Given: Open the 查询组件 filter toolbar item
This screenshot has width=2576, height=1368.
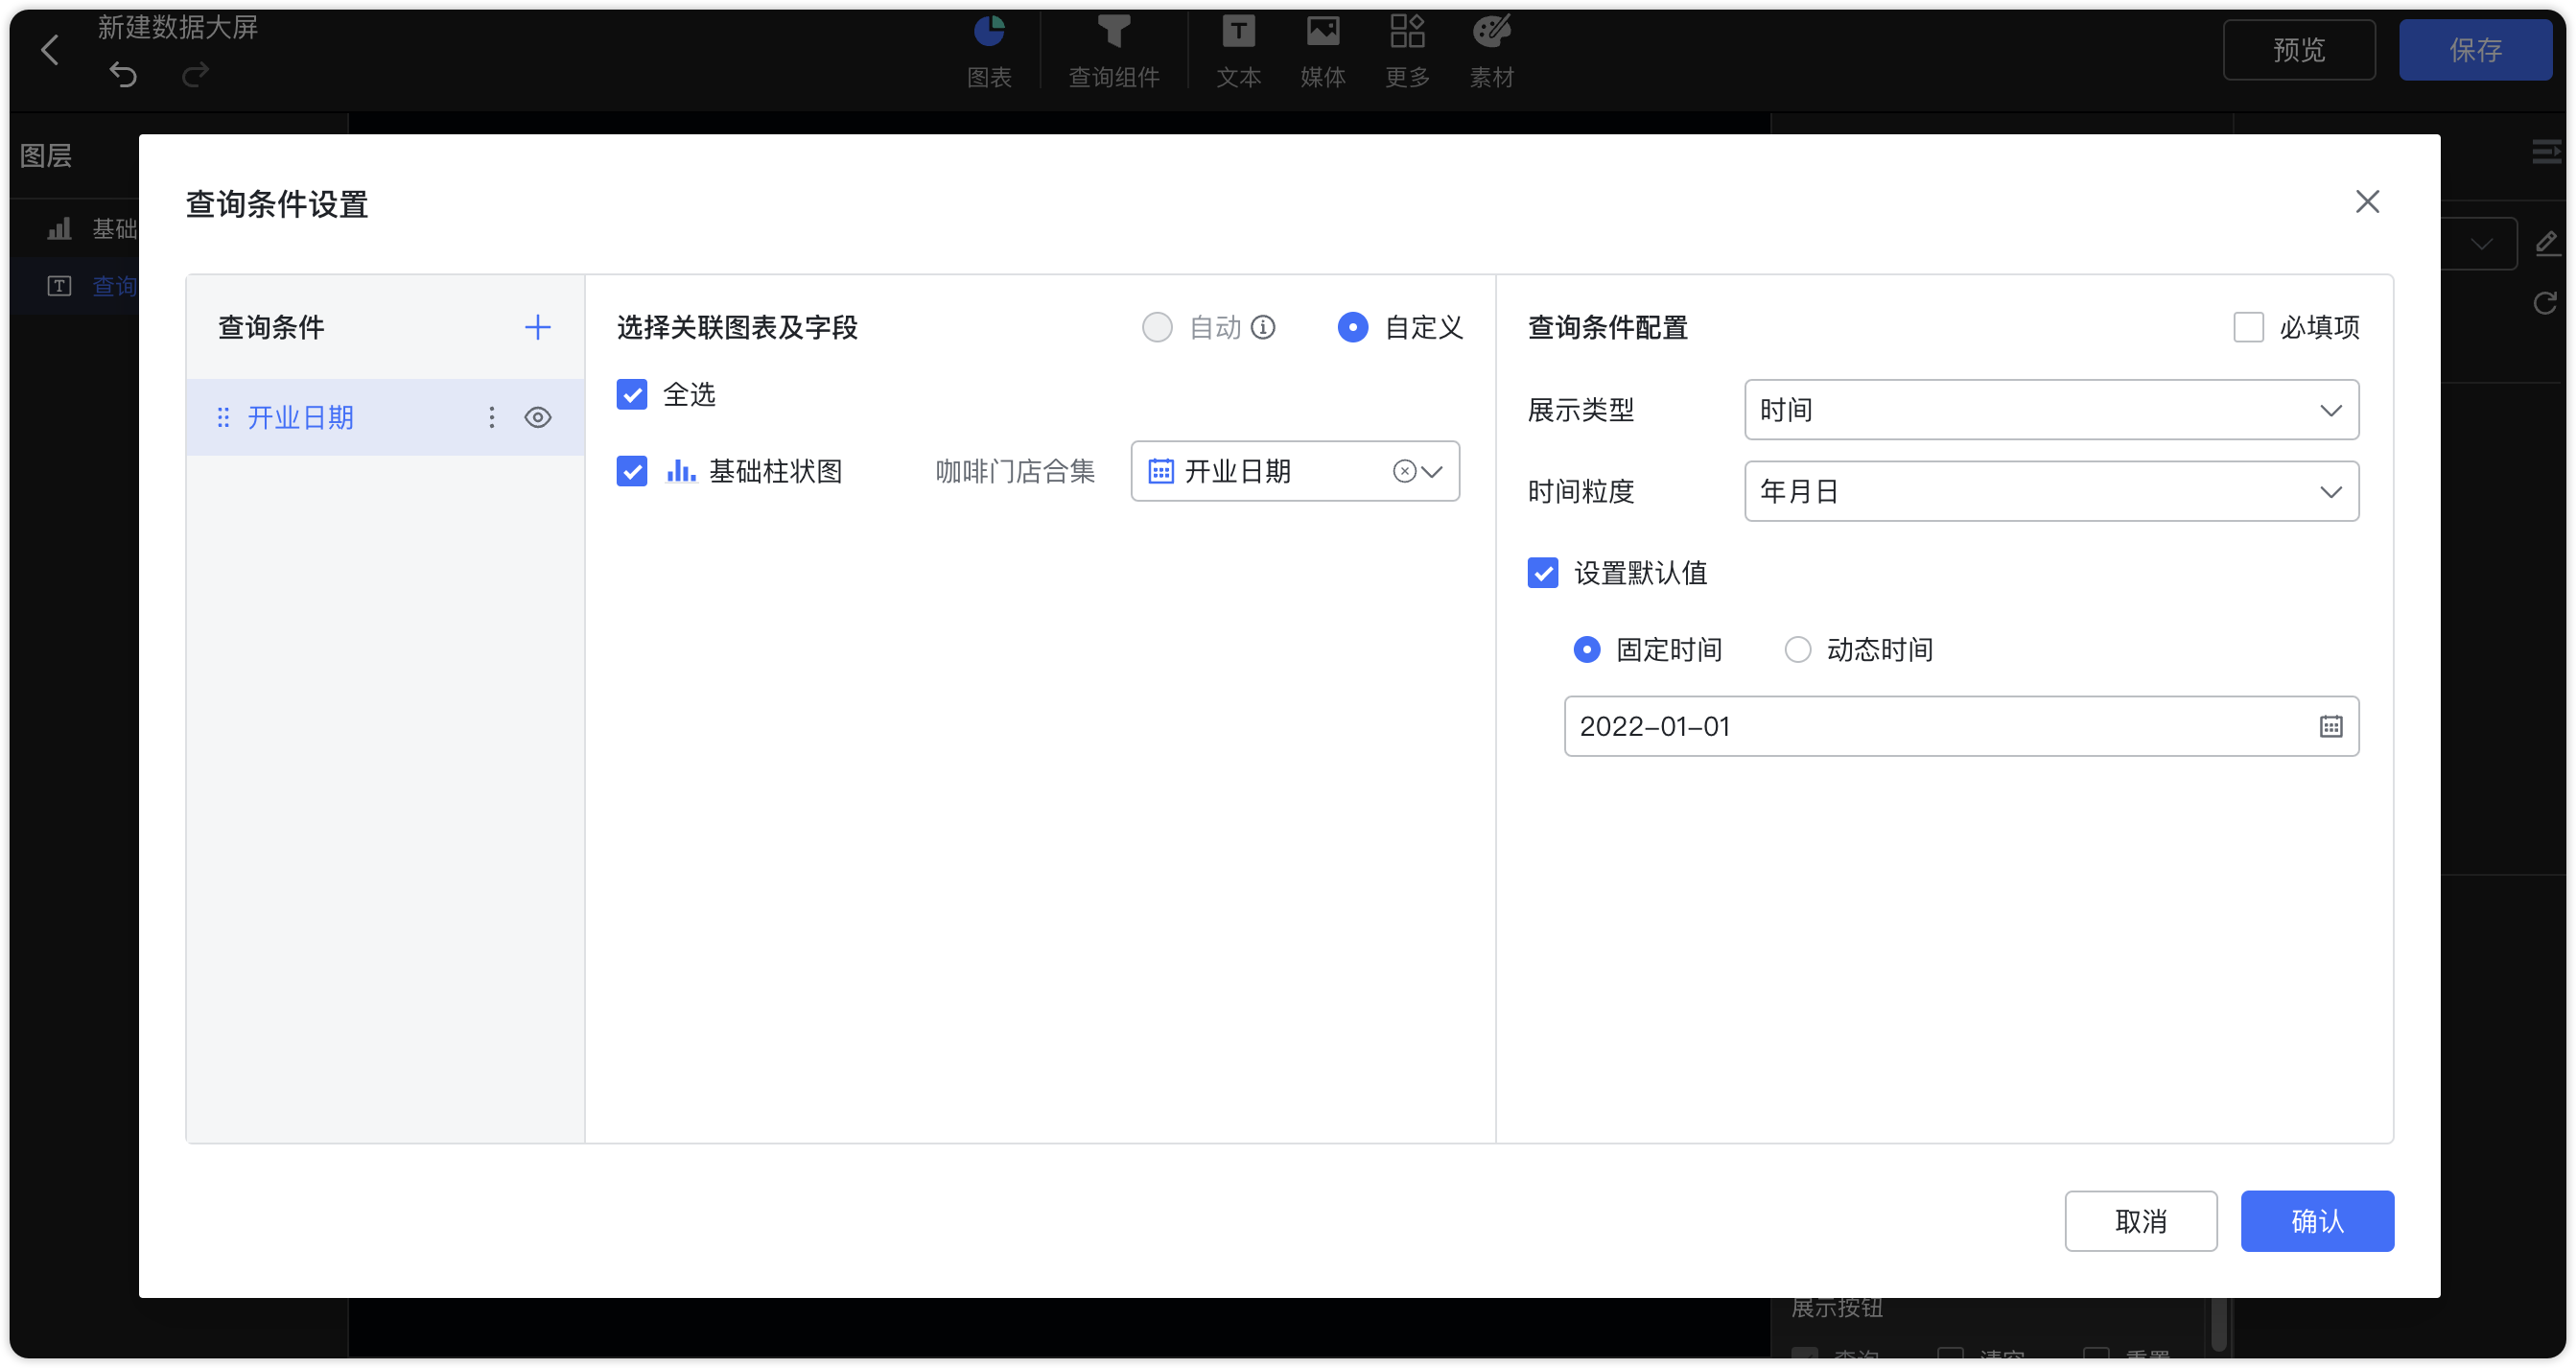Looking at the screenshot, I should tap(1114, 52).
